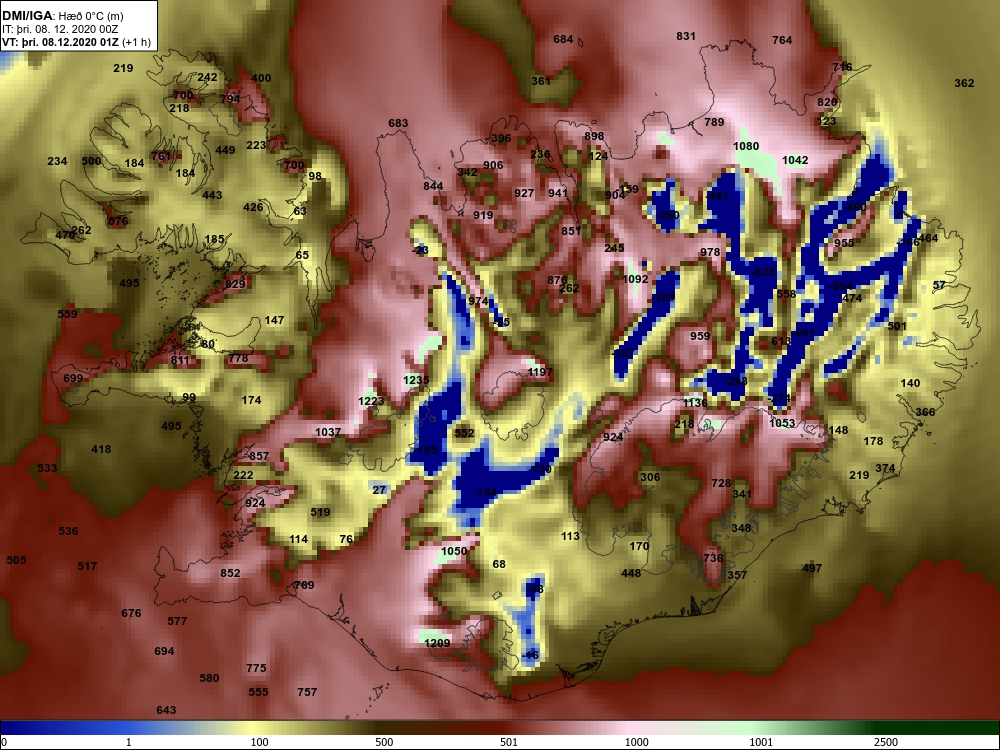
Task: Click the map value '1080'
Action: pyautogui.click(x=746, y=146)
